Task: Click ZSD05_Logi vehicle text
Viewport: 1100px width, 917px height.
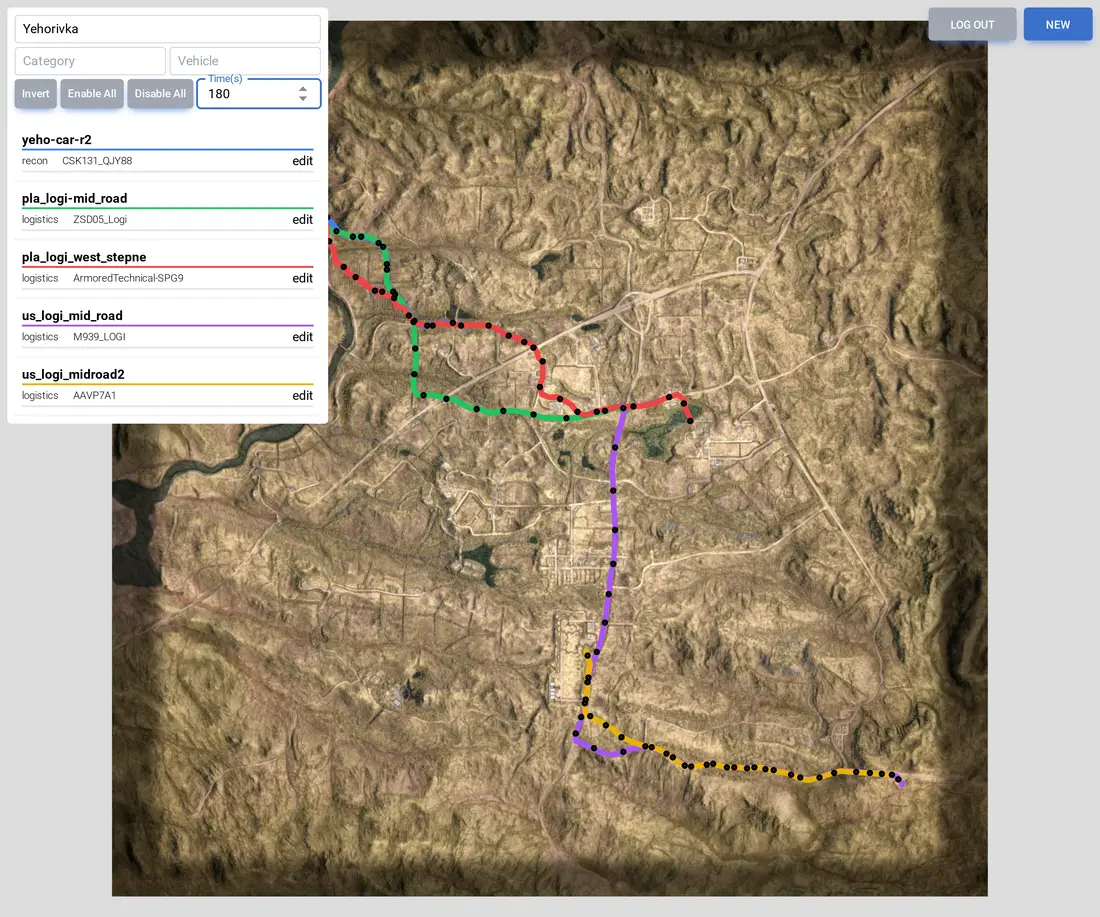Action: pyautogui.click(x=100, y=220)
